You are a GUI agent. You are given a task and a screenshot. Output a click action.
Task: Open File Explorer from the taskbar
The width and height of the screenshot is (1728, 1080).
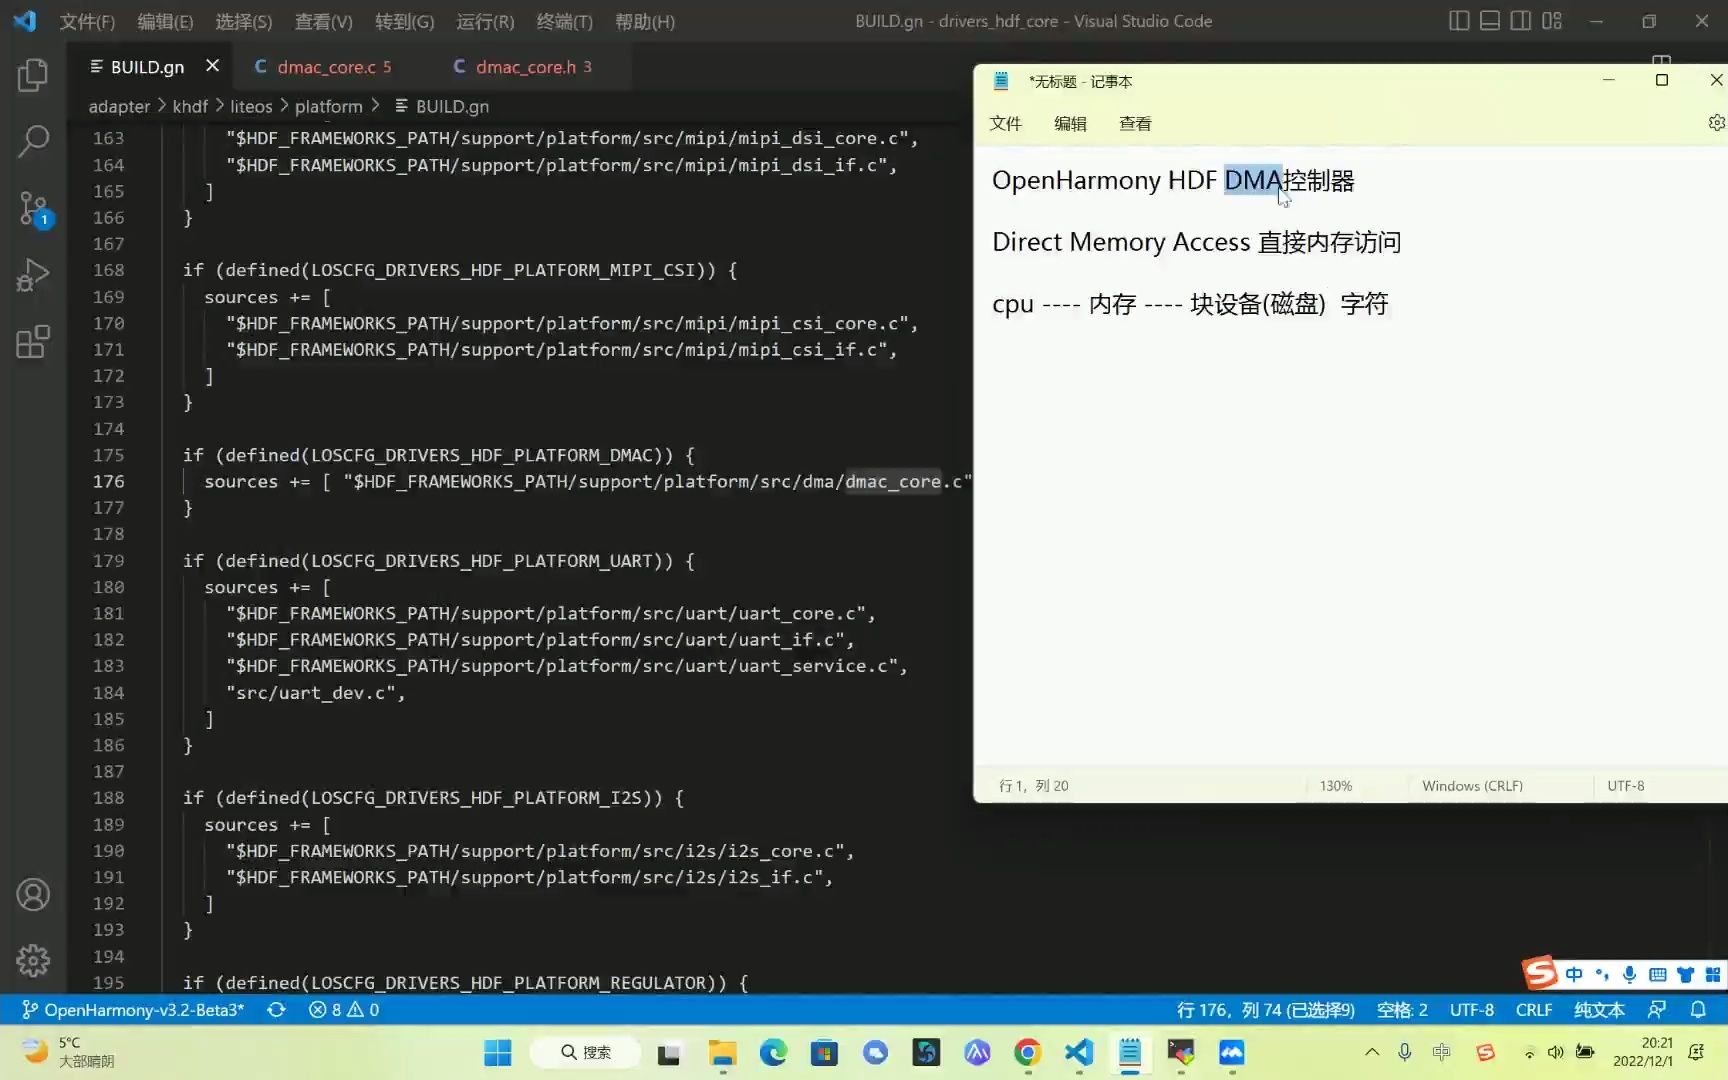coord(722,1052)
